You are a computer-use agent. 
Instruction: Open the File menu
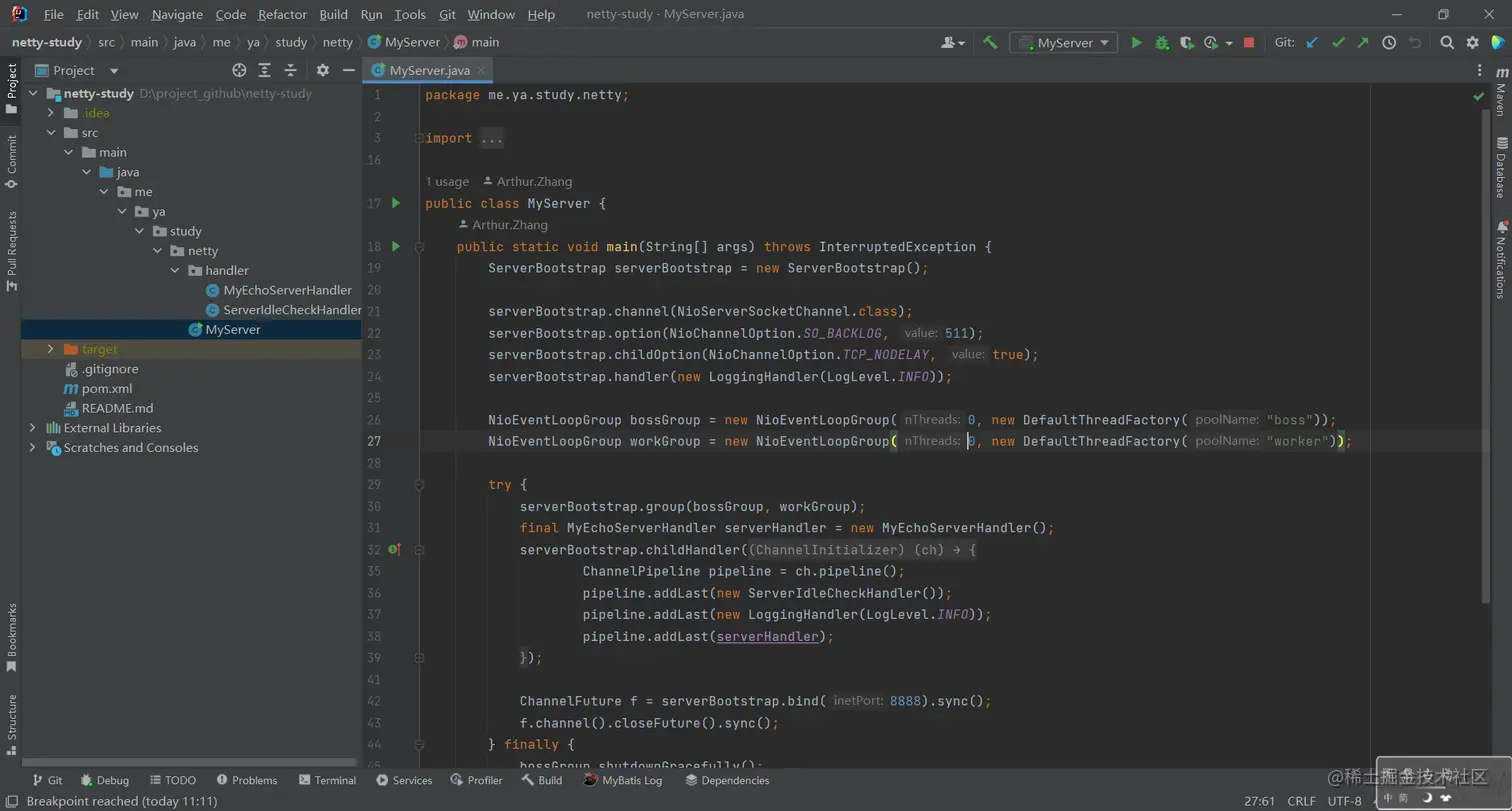pyautogui.click(x=54, y=15)
